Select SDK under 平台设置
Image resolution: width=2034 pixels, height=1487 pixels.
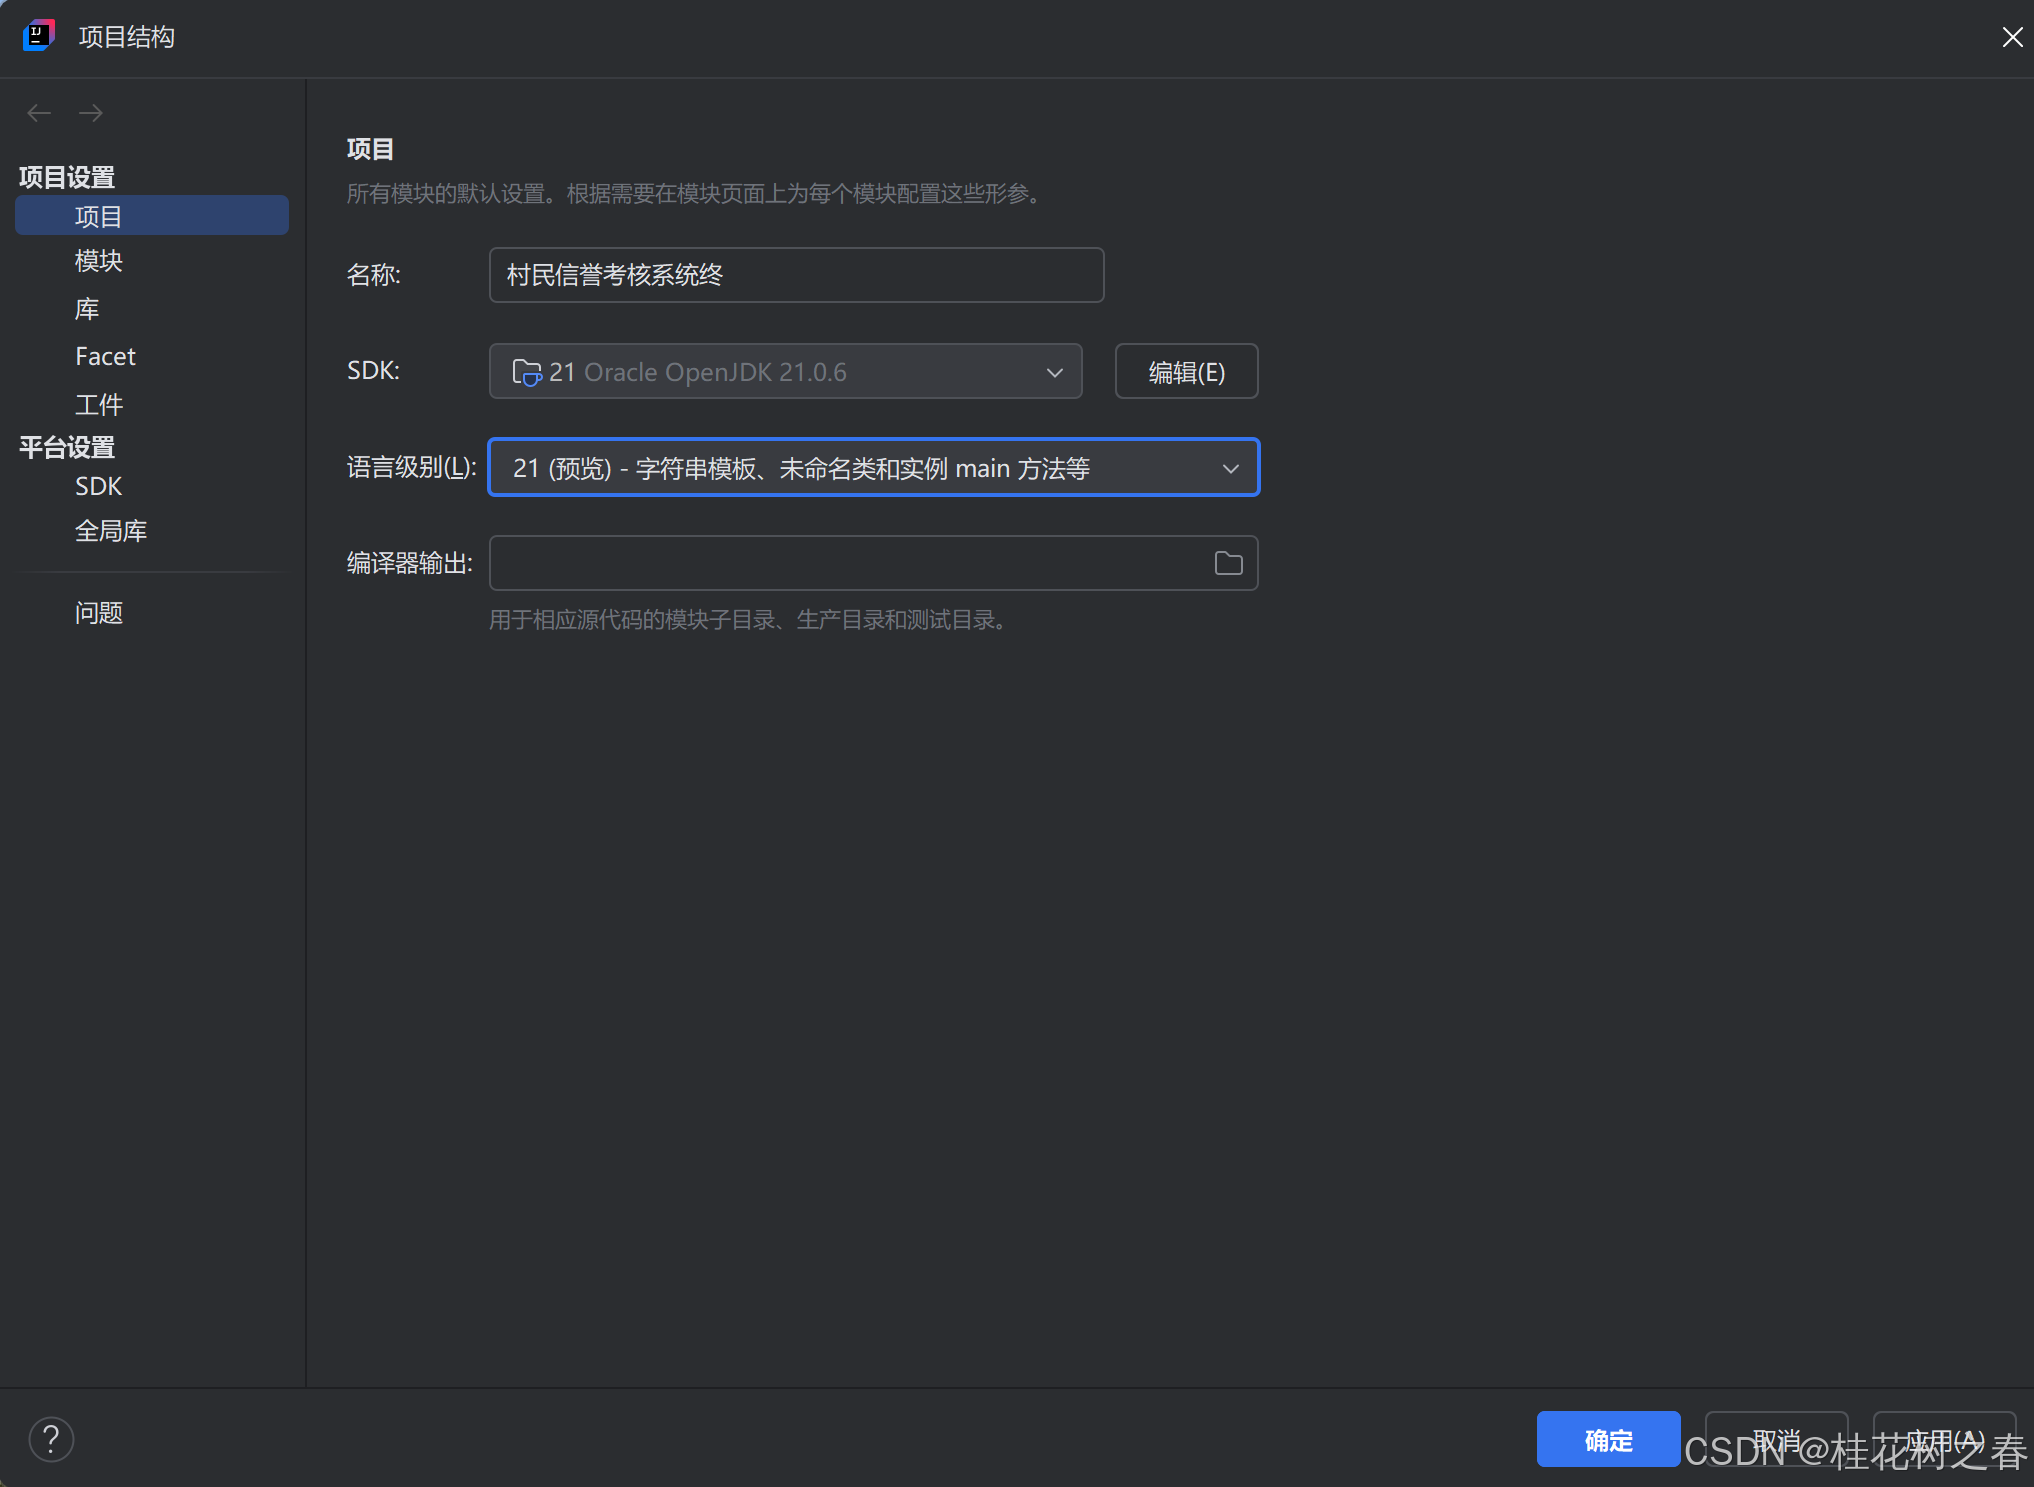[x=98, y=486]
